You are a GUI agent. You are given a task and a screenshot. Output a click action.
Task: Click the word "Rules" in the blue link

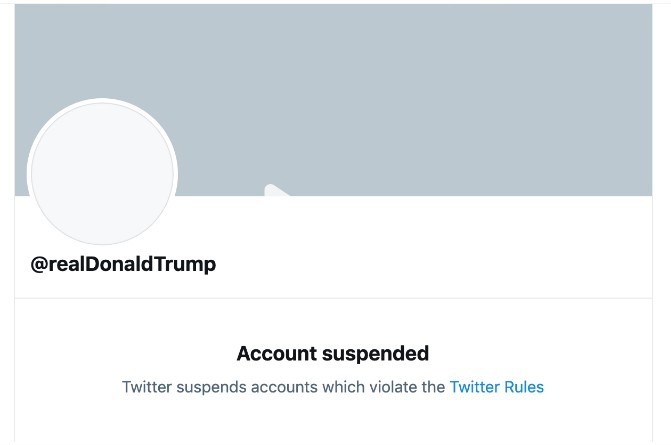click(524, 387)
